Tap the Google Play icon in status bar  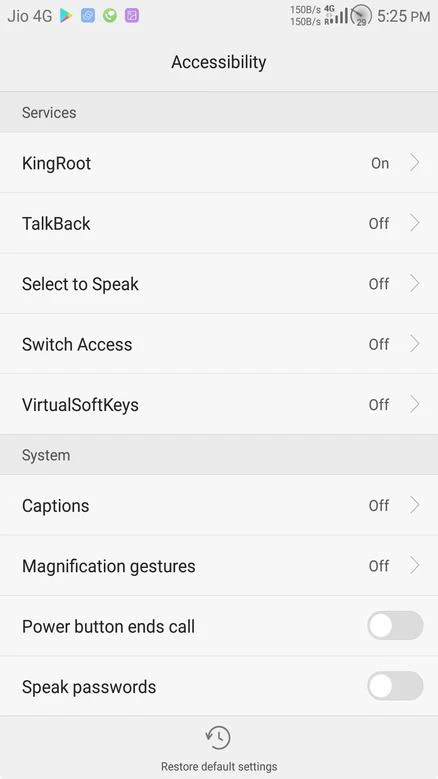tap(66, 16)
